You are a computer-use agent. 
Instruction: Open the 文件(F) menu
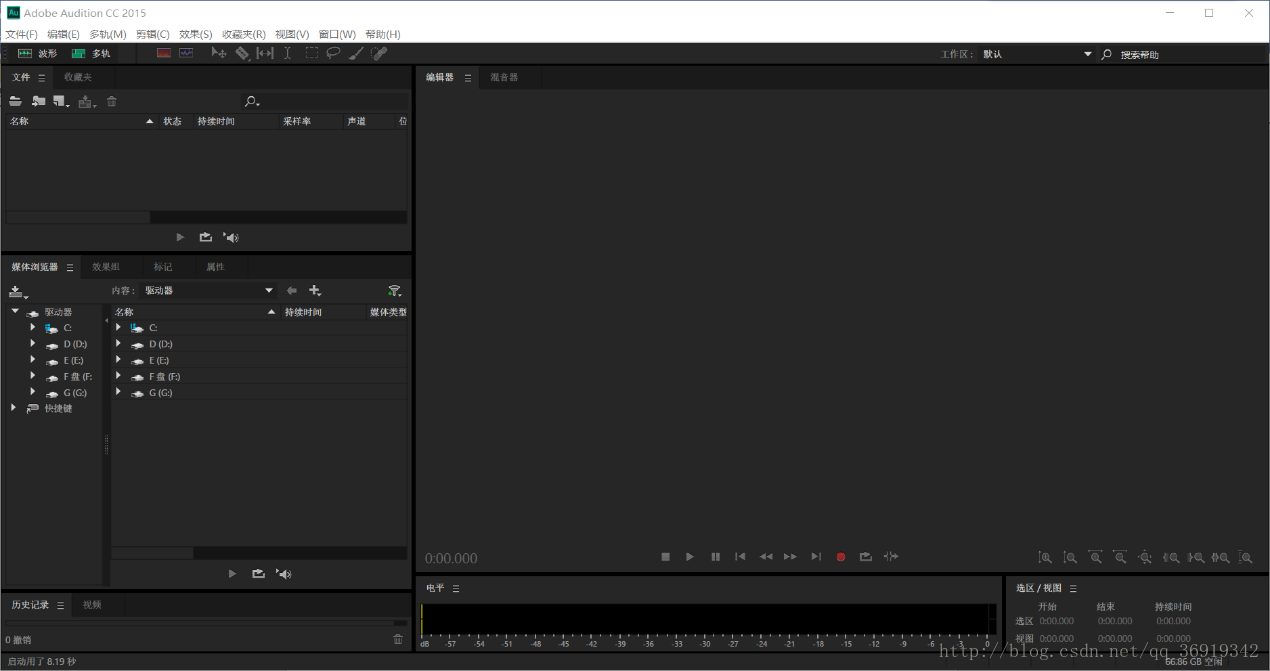21,34
